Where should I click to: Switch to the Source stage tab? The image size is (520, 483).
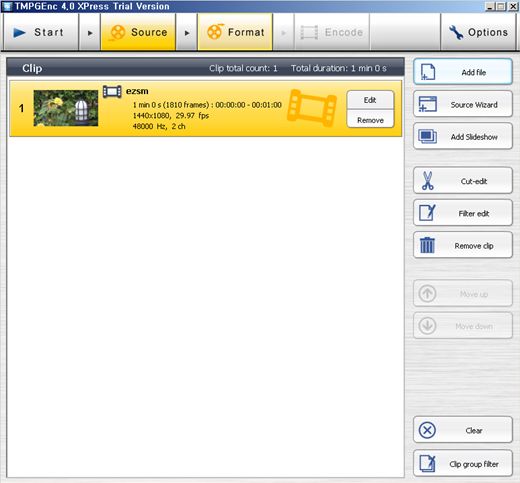coord(138,32)
